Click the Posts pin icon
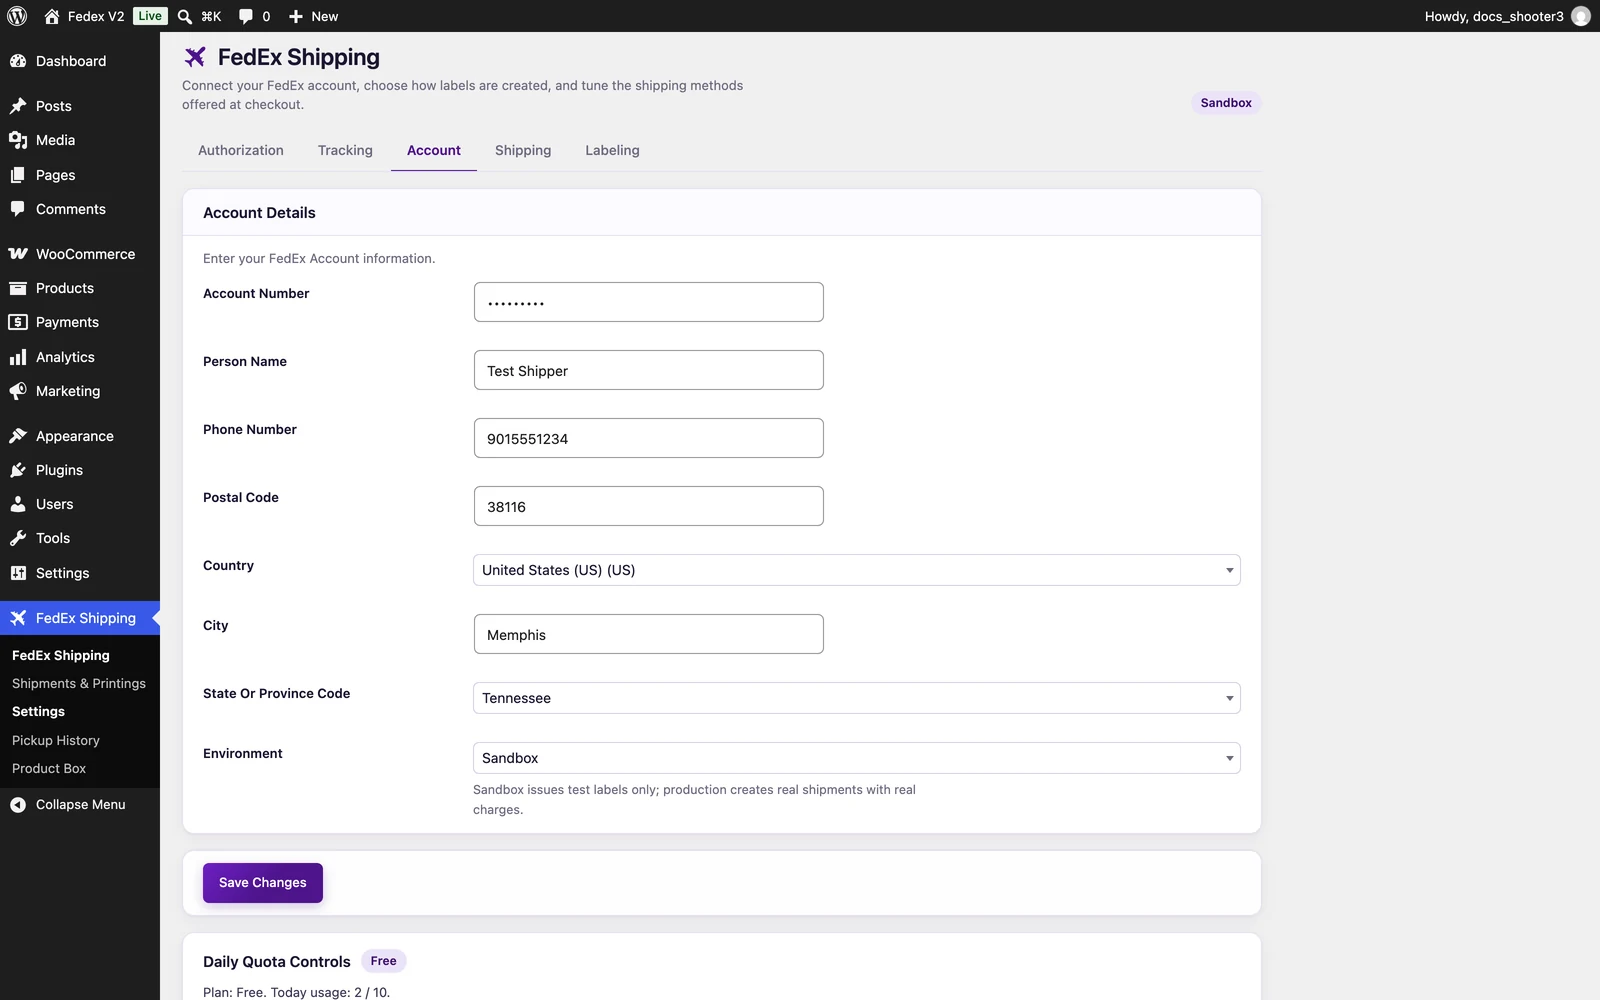This screenshot has width=1600, height=1000. (x=18, y=106)
